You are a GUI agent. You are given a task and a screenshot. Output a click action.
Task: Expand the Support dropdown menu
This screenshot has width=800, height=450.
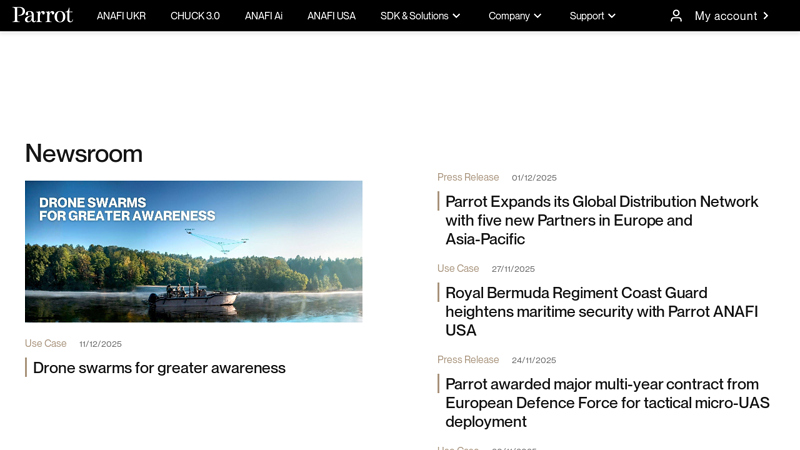[592, 16]
